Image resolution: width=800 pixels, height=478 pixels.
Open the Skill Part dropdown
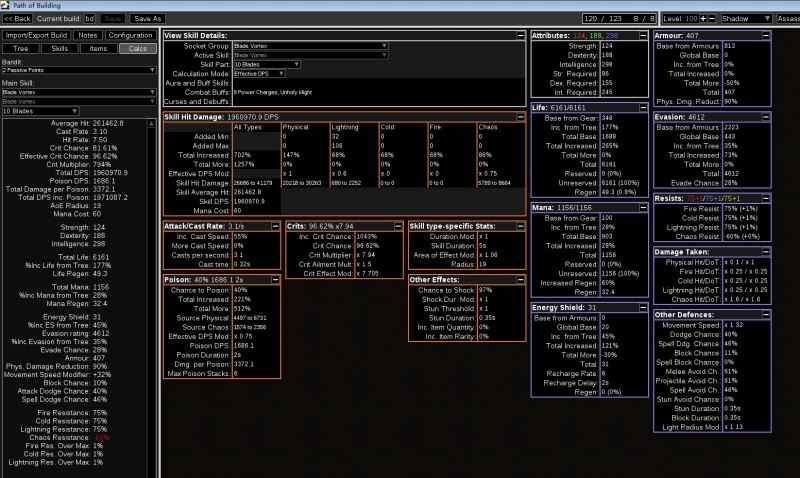click(266, 64)
